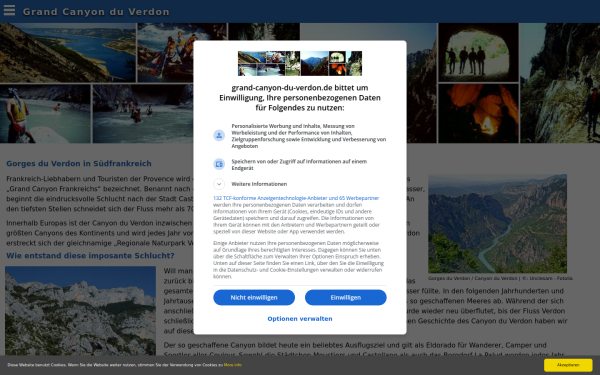This screenshot has width=600, height=375.
Task: Open Optionen verwalten link
Action: (x=300, y=319)
